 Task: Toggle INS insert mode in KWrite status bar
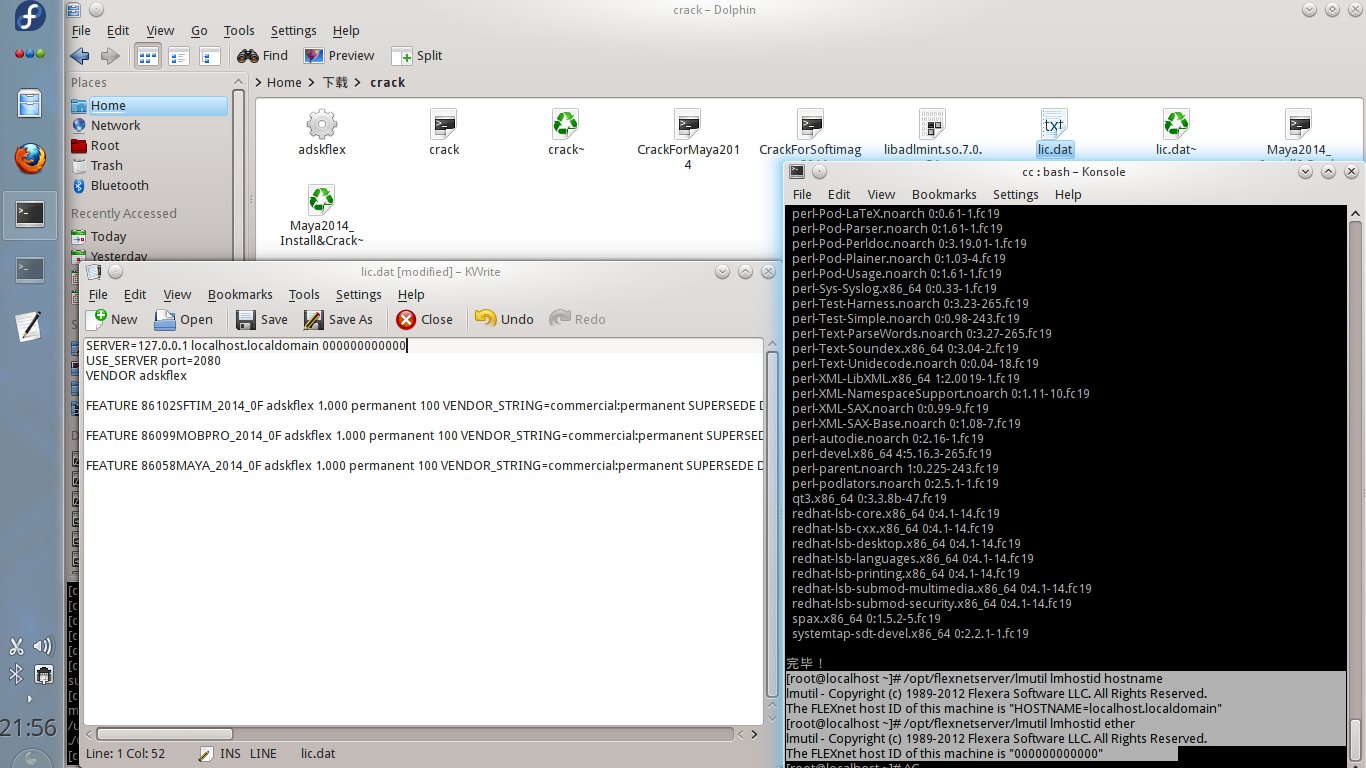pos(231,752)
